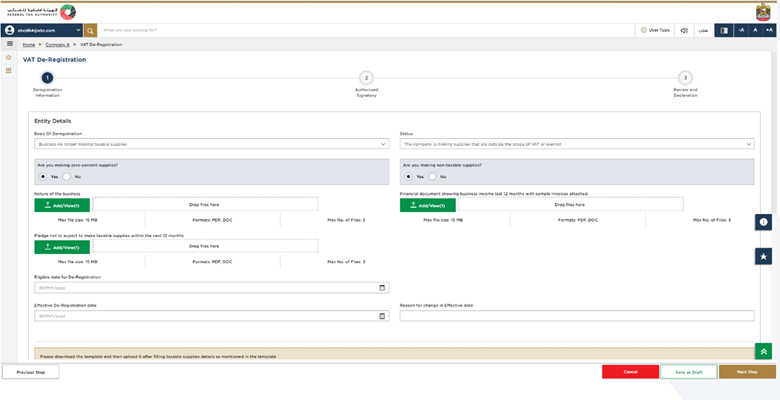Click the Save as Draft button

point(688,371)
